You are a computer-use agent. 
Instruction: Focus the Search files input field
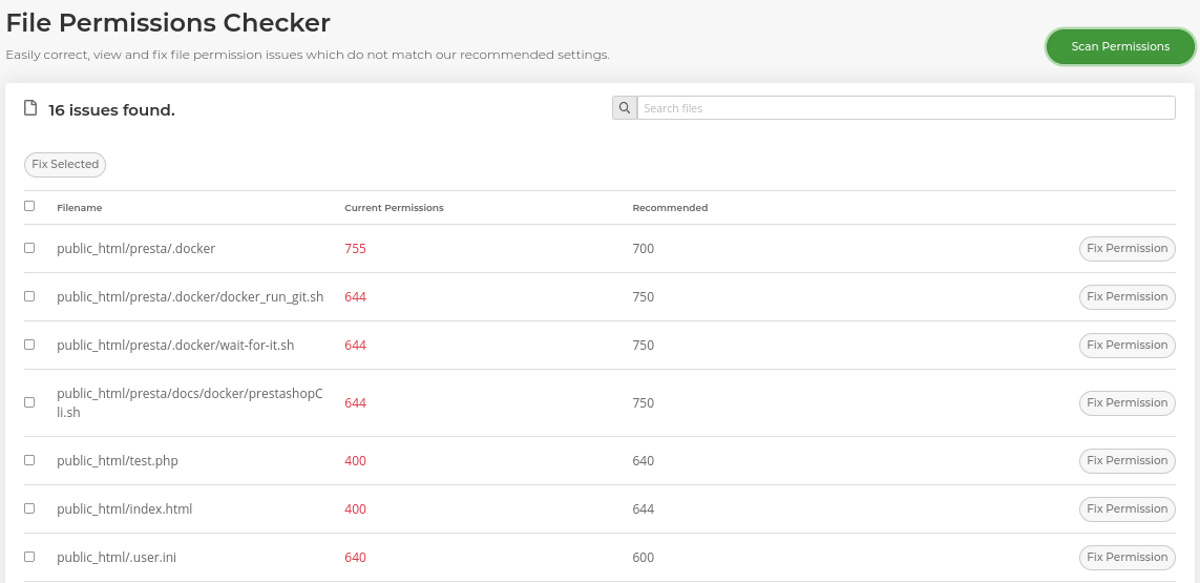pos(906,108)
